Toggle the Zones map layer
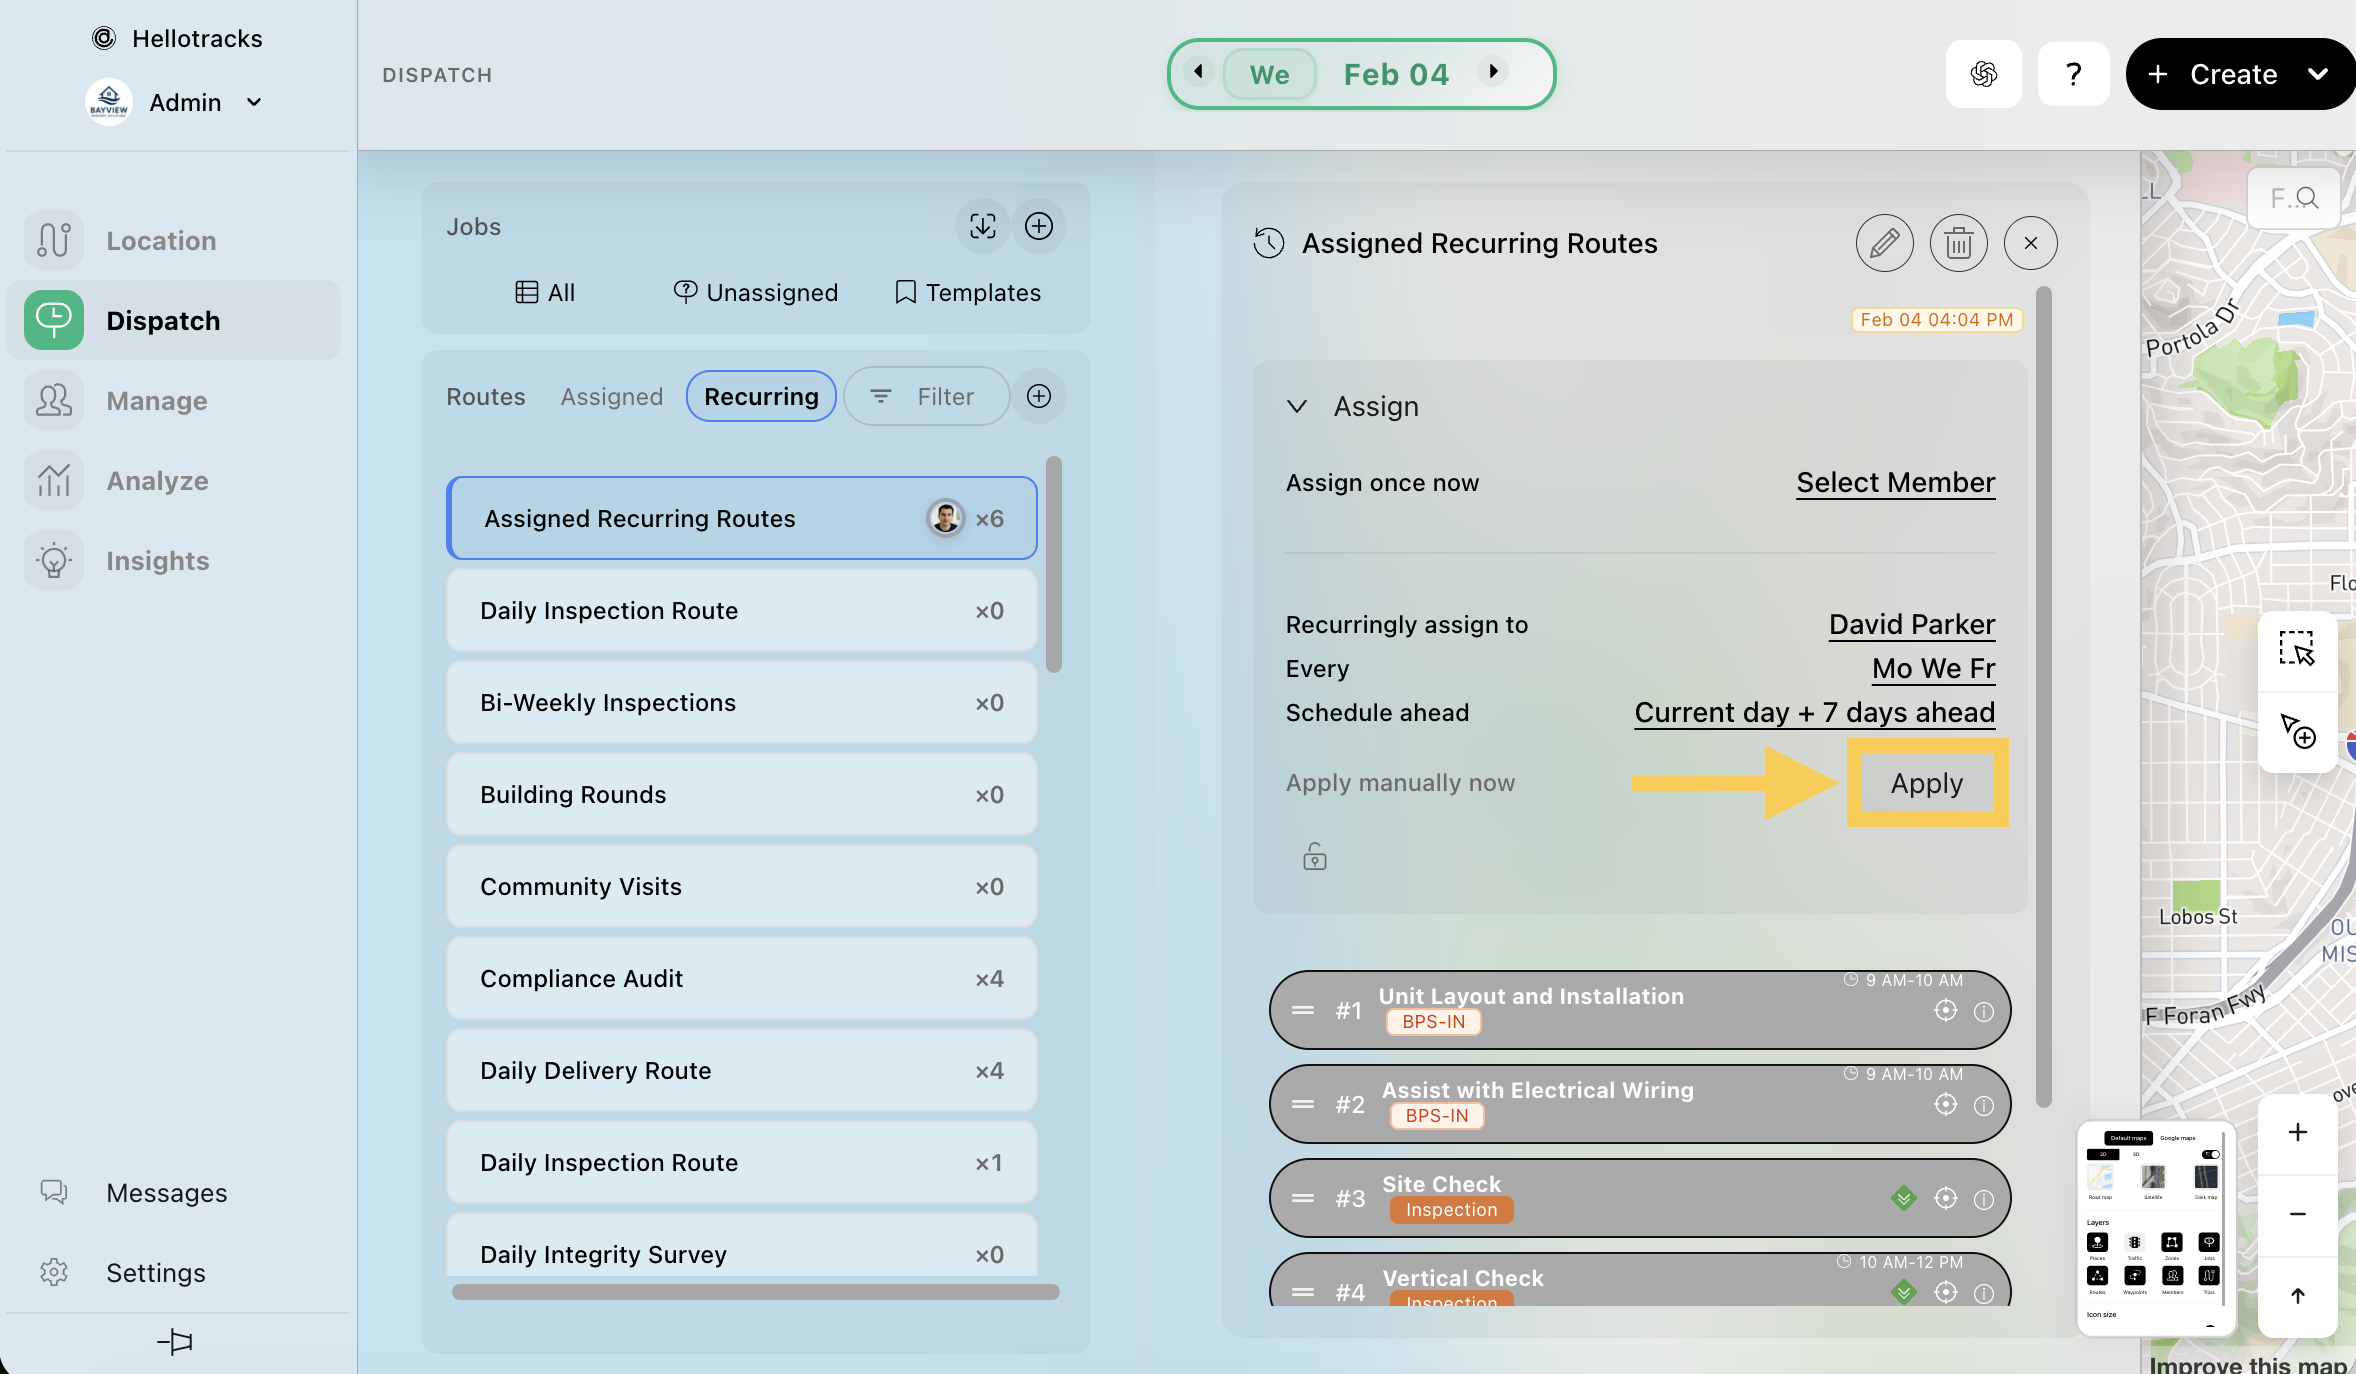This screenshot has width=2356, height=1374. coord(2172,1243)
